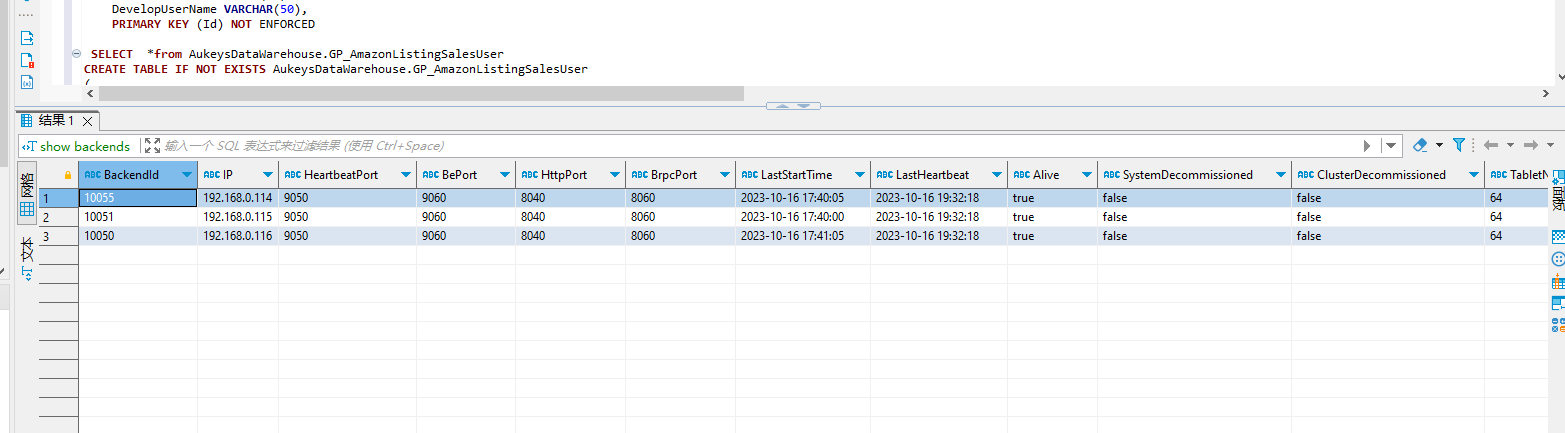Image resolution: width=1565 pixels, height=433 pixels.
Task: Click IP cell 192.168.0.114
Action: 238,198
